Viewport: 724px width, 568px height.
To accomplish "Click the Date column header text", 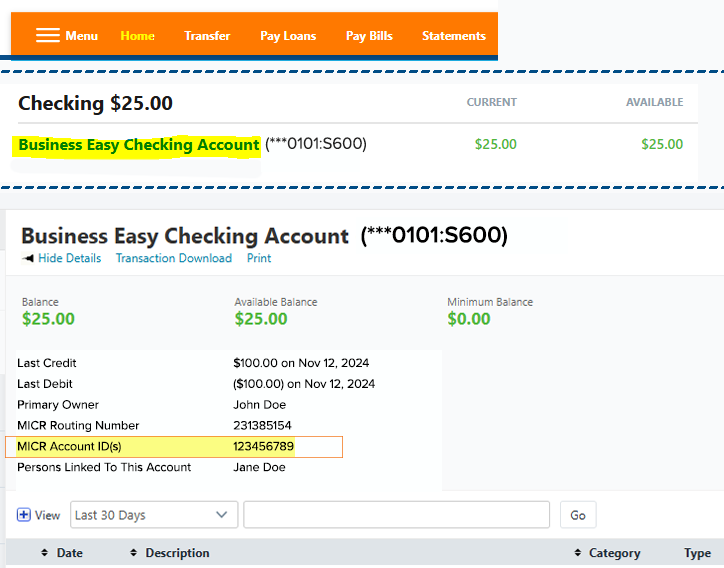I will (70, 553).
